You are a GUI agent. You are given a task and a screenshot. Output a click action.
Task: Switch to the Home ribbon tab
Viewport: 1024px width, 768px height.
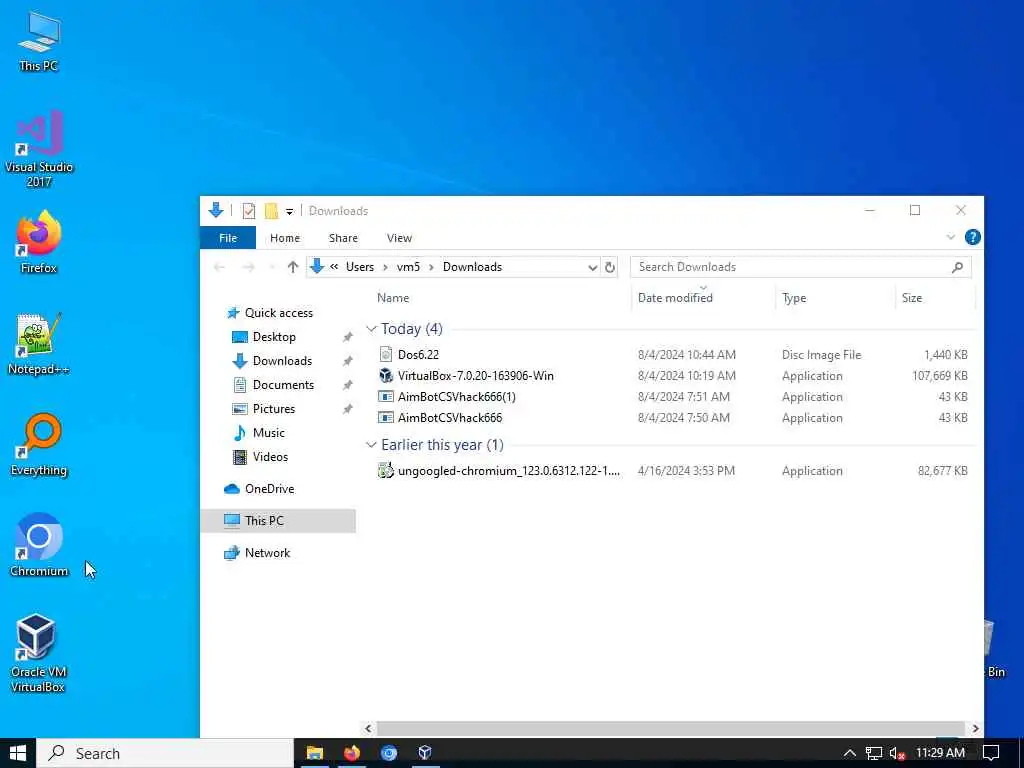pos(285,238)
